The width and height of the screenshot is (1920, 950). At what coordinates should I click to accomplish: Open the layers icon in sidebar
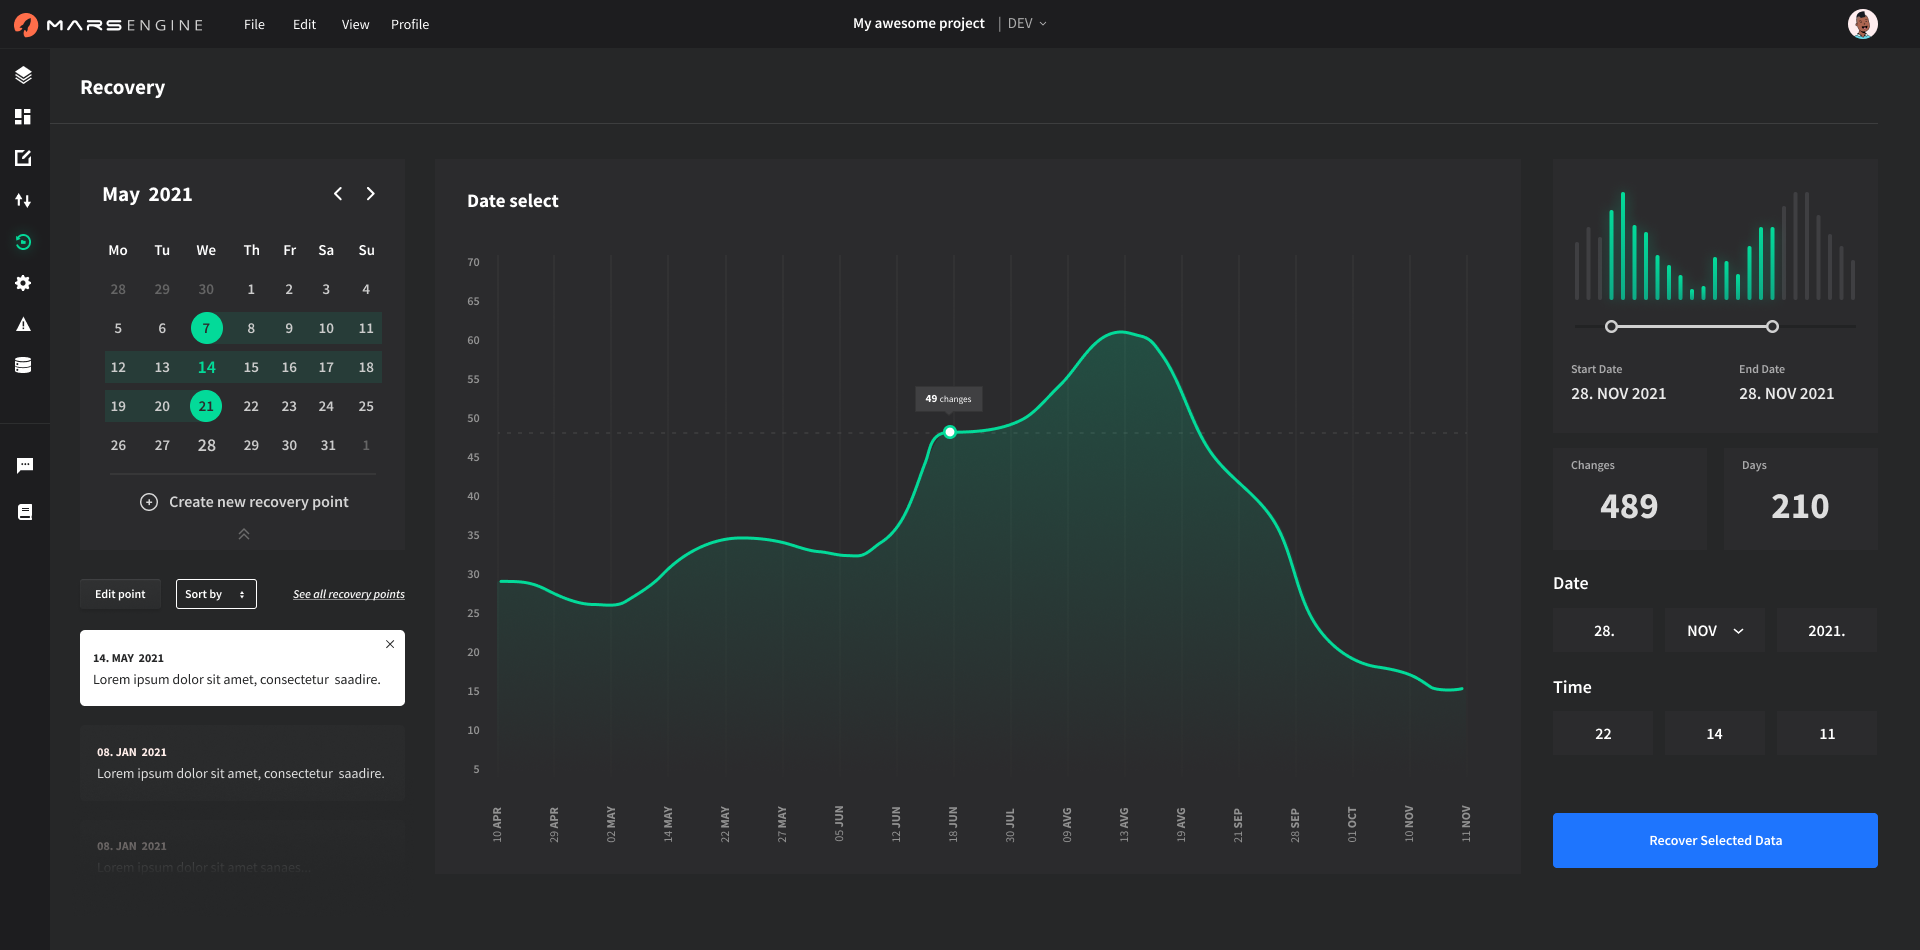click(23, 75)
